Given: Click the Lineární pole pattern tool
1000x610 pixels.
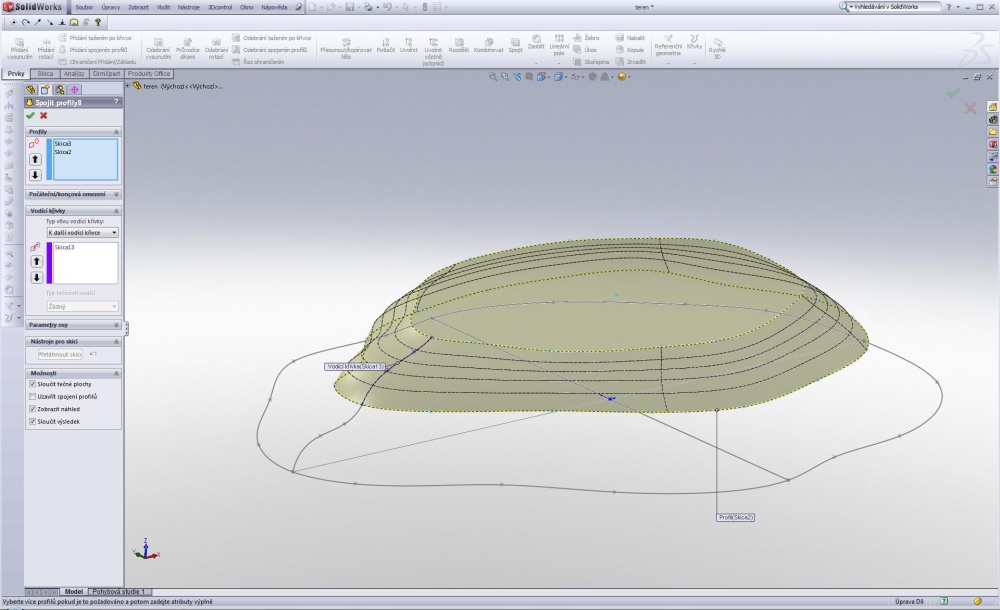Looking at the screenshot, I should (x=559, y=45).
